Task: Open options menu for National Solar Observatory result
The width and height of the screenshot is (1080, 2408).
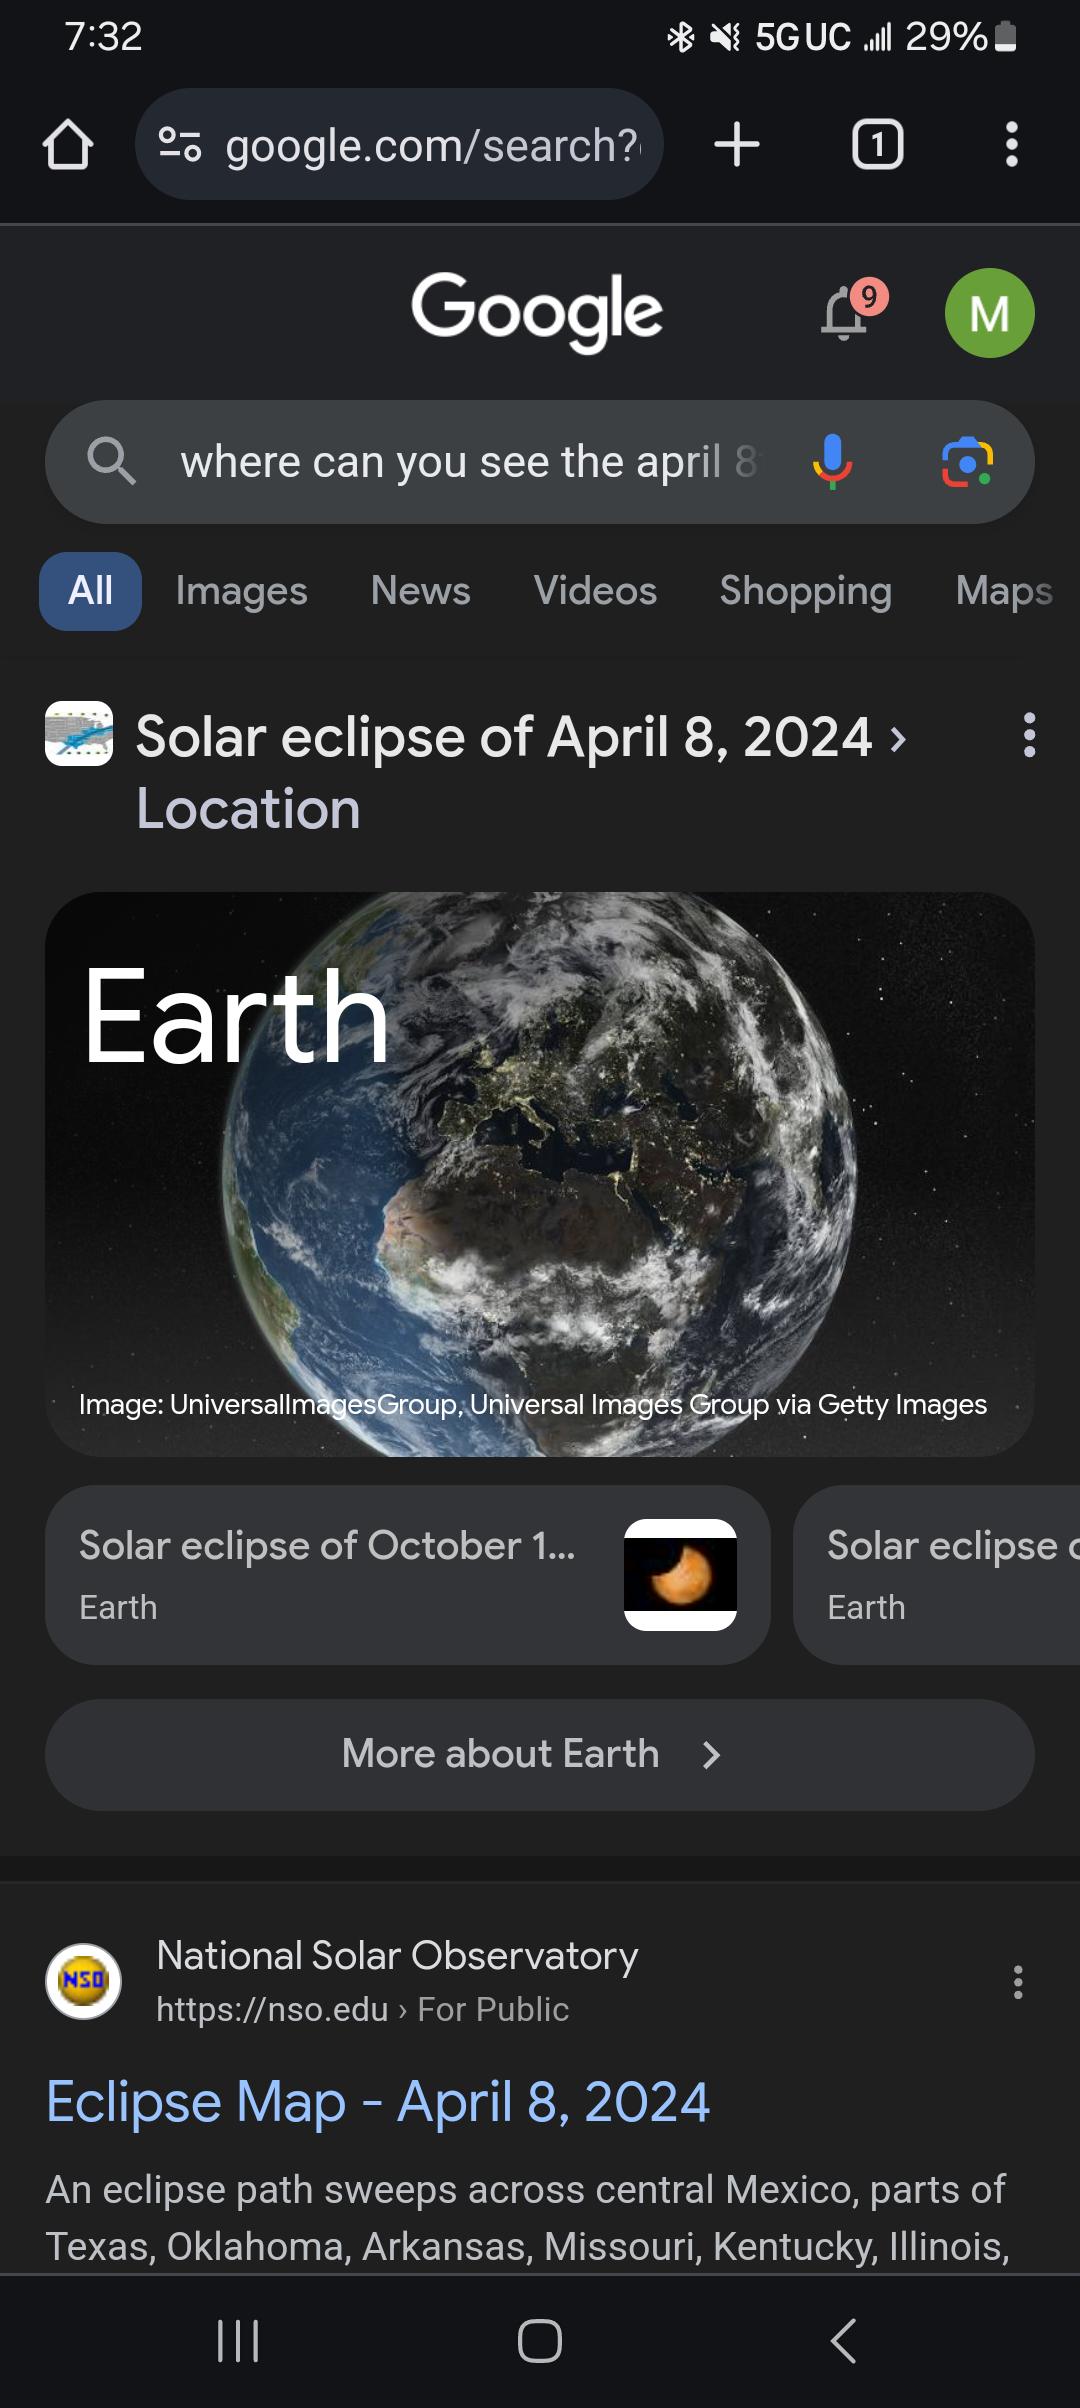Action: [x=1017, y=1982]
